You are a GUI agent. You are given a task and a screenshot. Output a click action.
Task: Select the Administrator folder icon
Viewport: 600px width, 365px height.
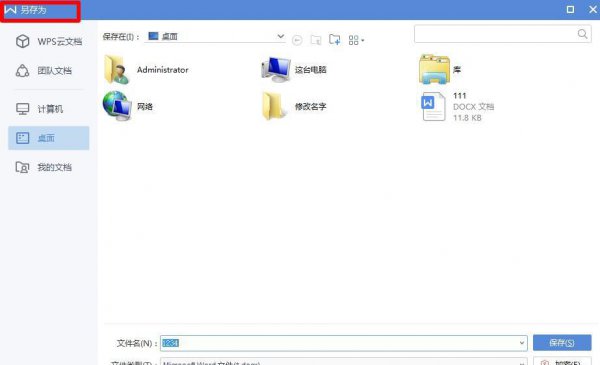pos(116,69)
